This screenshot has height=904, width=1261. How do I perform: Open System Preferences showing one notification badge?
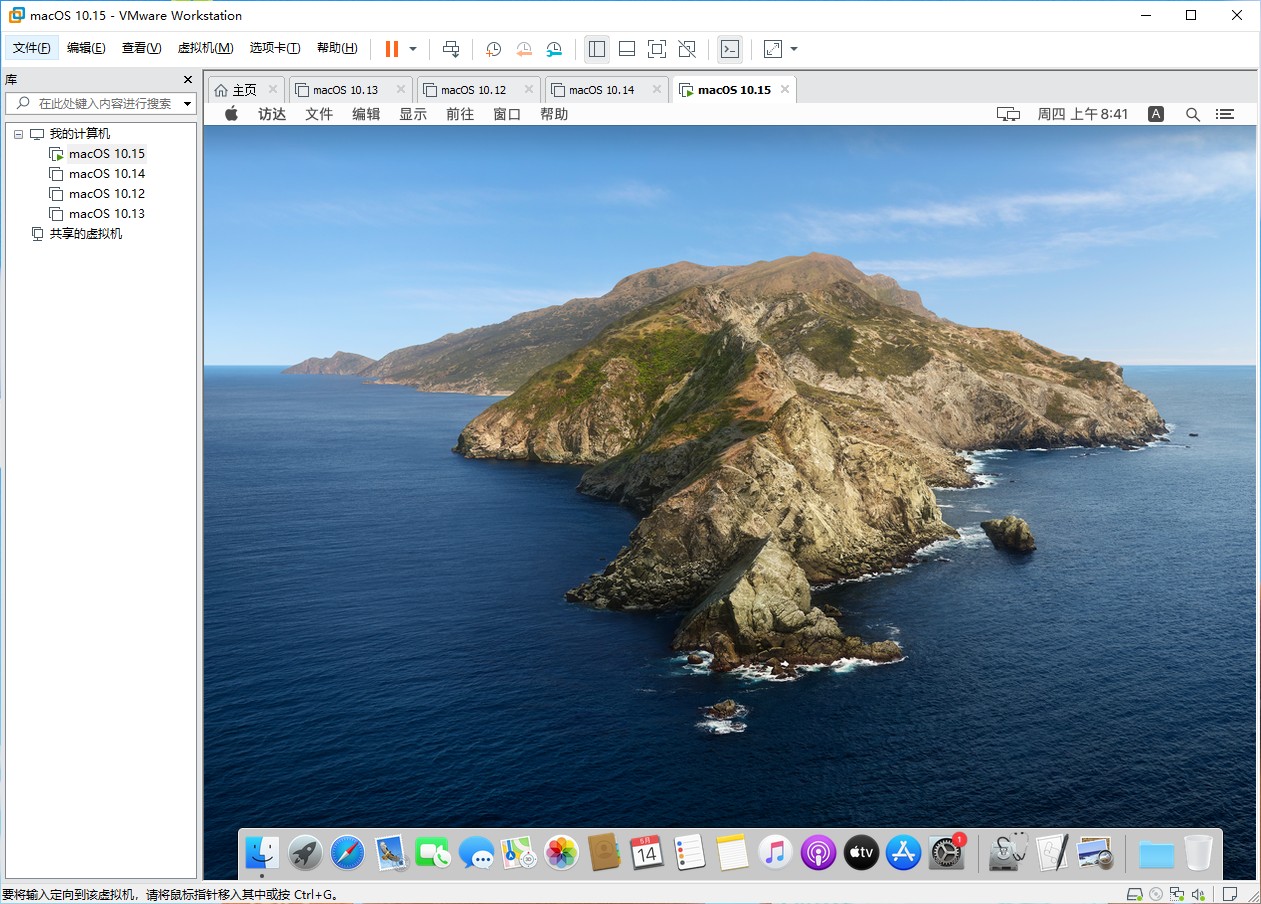[x=946, y=853]
